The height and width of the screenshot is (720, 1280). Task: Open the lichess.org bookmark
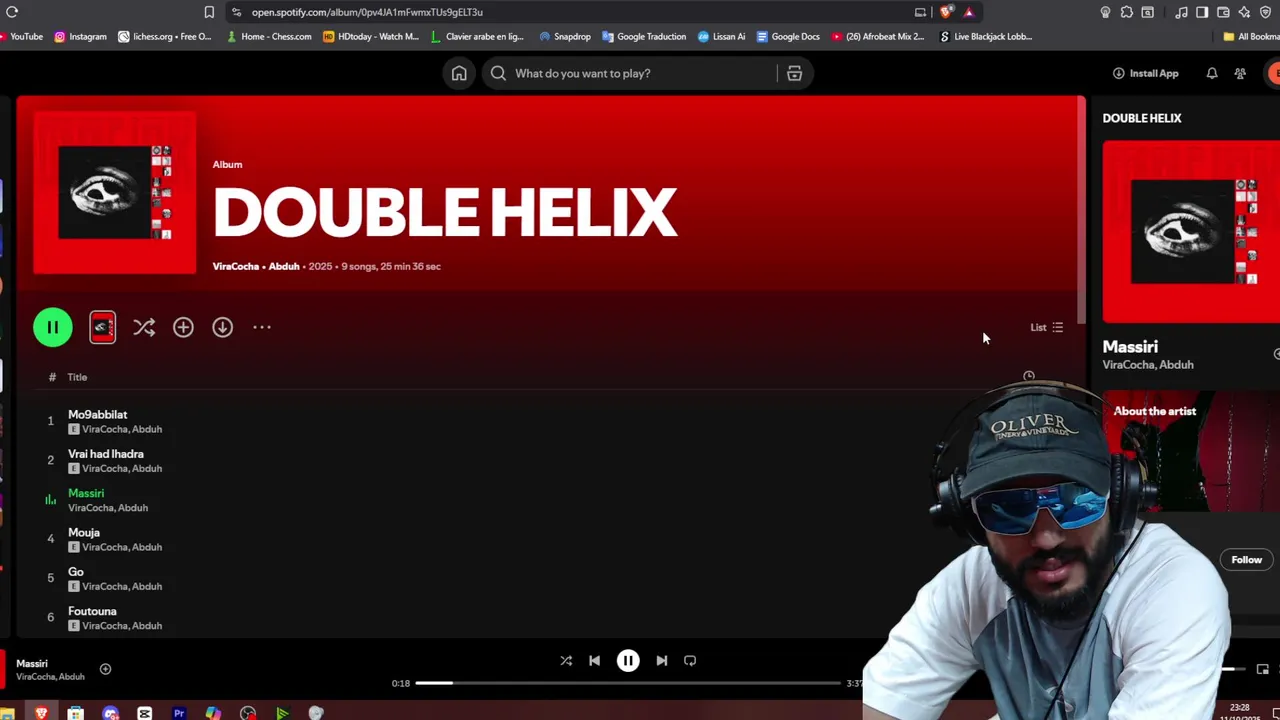tap(165, 36)
